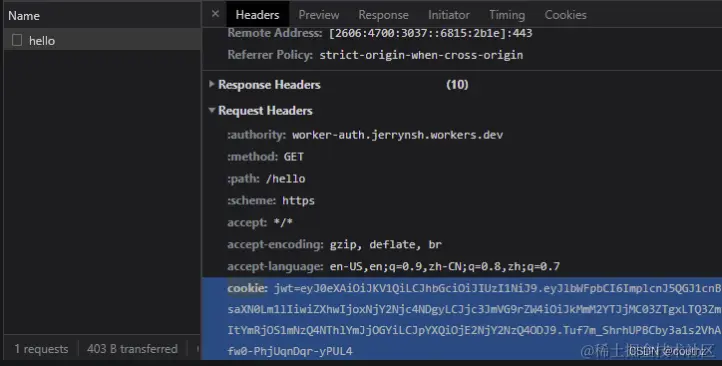This screenshot has width=722, height=366.
Task: Open the Cookies tab
Action: point(565,15)
